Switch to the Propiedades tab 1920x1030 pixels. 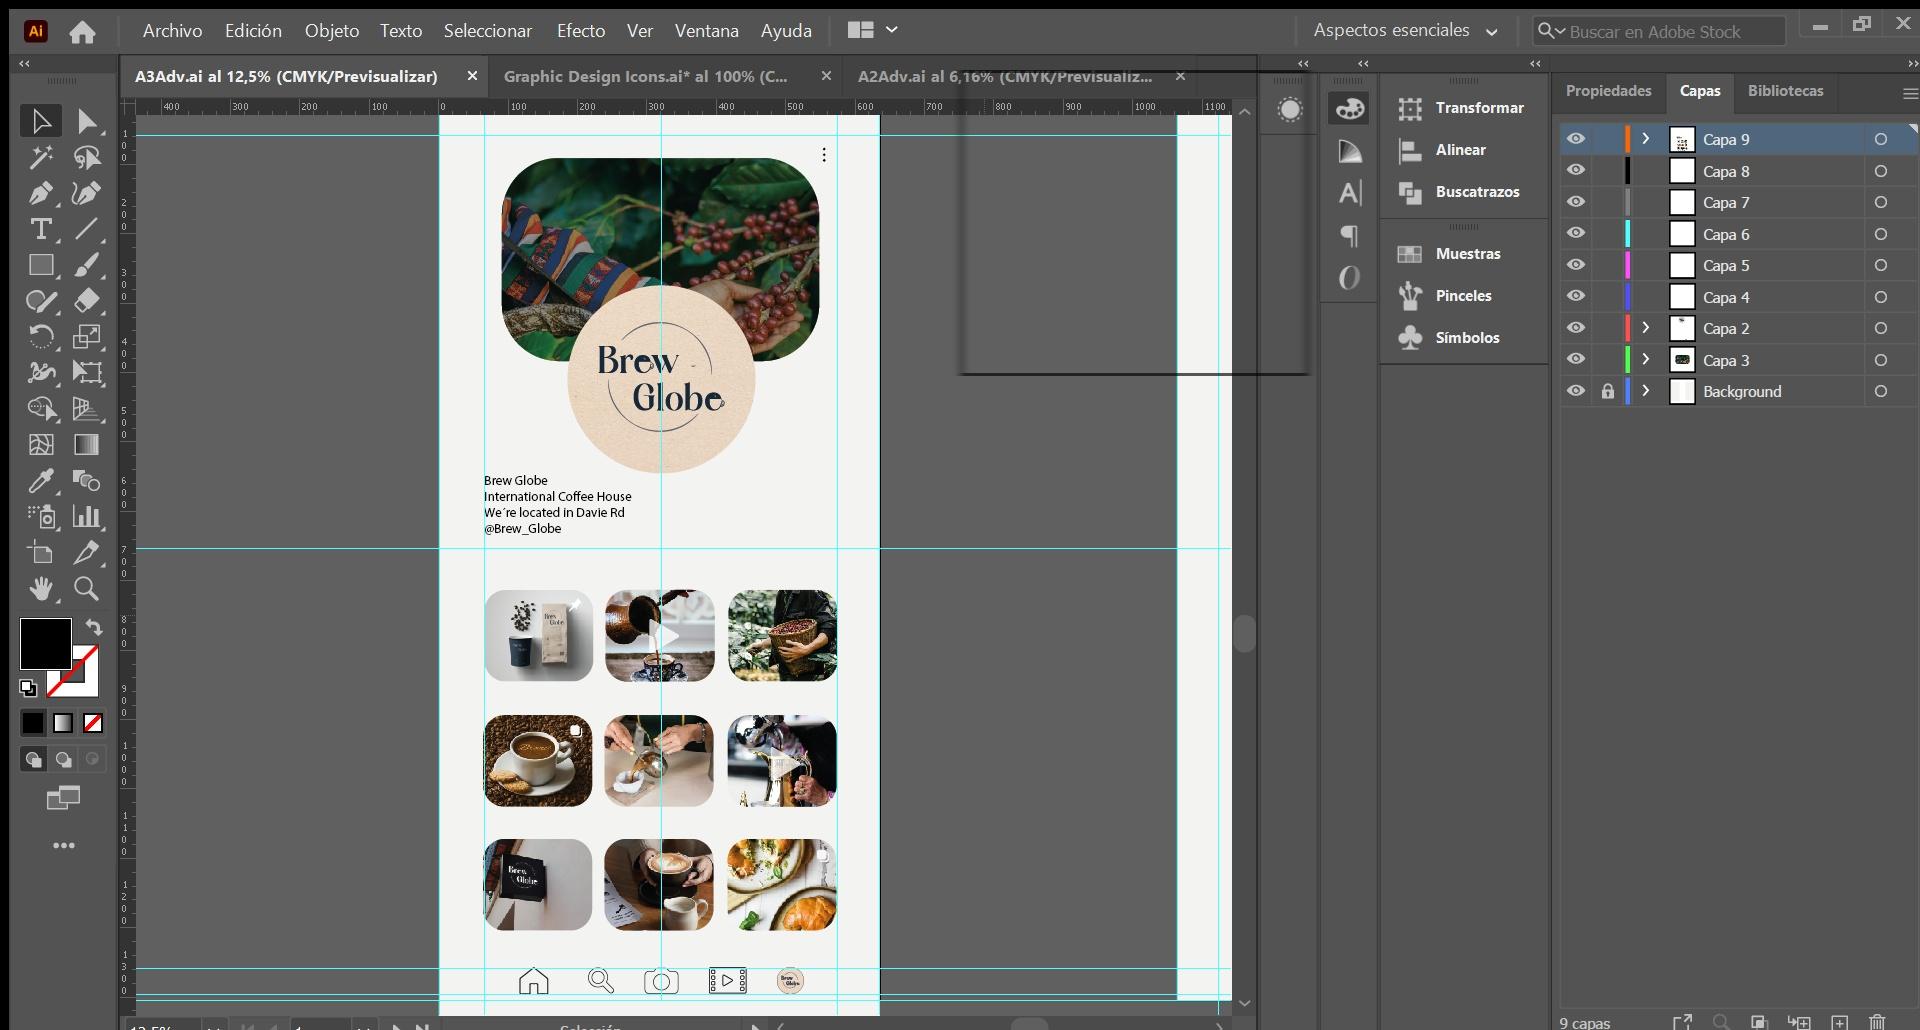coord(1608,91)
